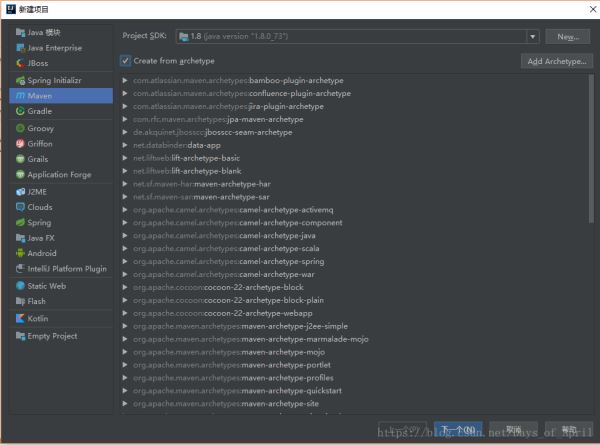Expand jpa-maven-archetype node

[x=125, y=119]
